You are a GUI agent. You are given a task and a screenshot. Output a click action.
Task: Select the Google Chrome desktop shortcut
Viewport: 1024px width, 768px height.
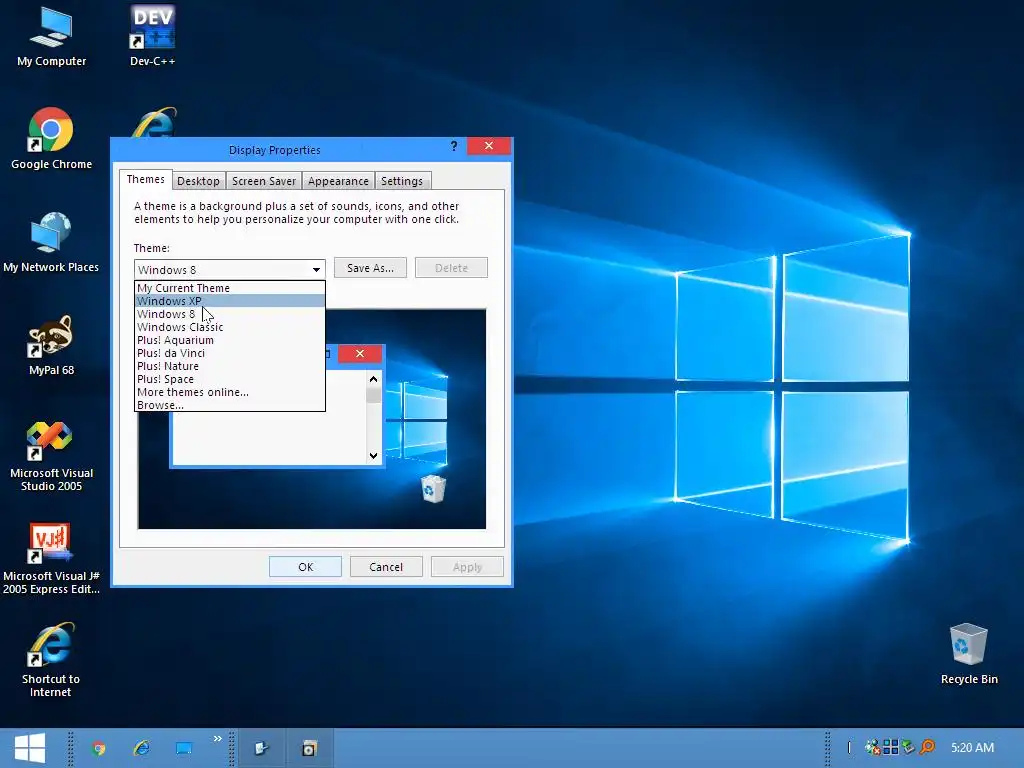click(52, 140)
